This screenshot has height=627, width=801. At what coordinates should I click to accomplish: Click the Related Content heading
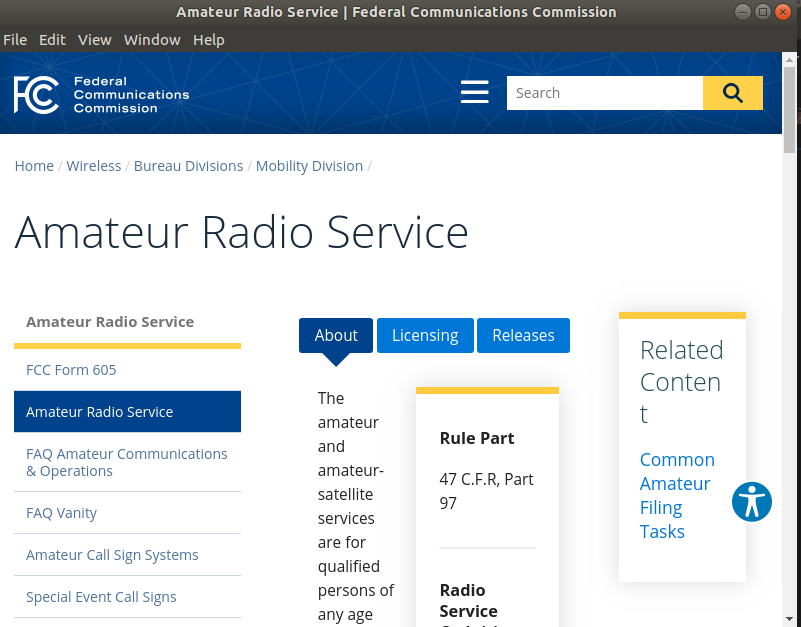681,382
